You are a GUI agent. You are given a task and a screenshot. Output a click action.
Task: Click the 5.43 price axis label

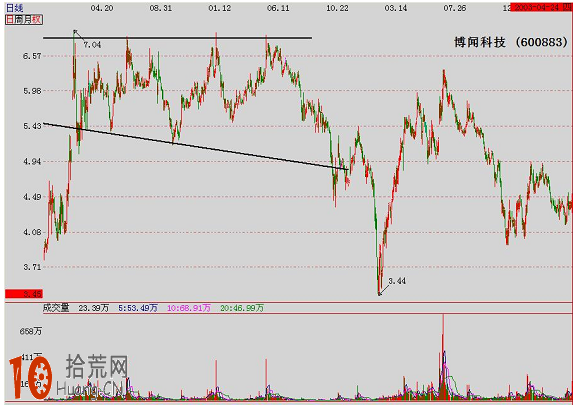tap(32, 126)
